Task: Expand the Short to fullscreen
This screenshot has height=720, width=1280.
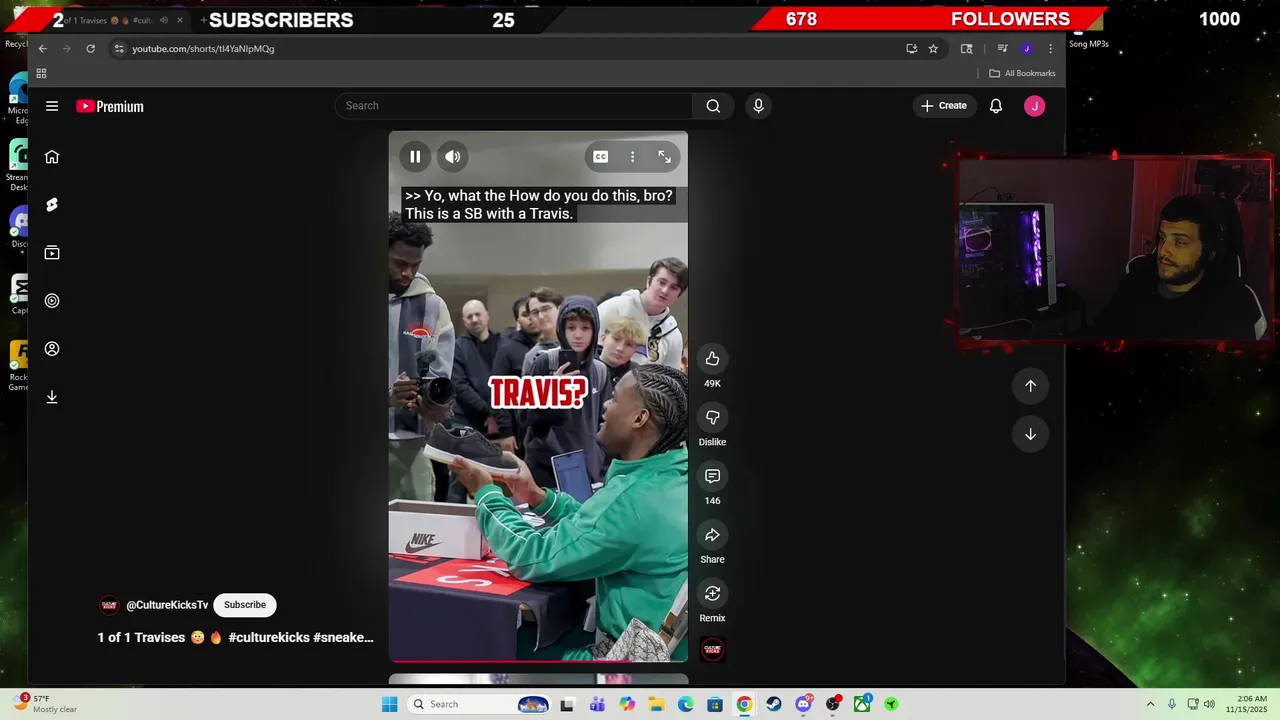Action: (664, 157)
